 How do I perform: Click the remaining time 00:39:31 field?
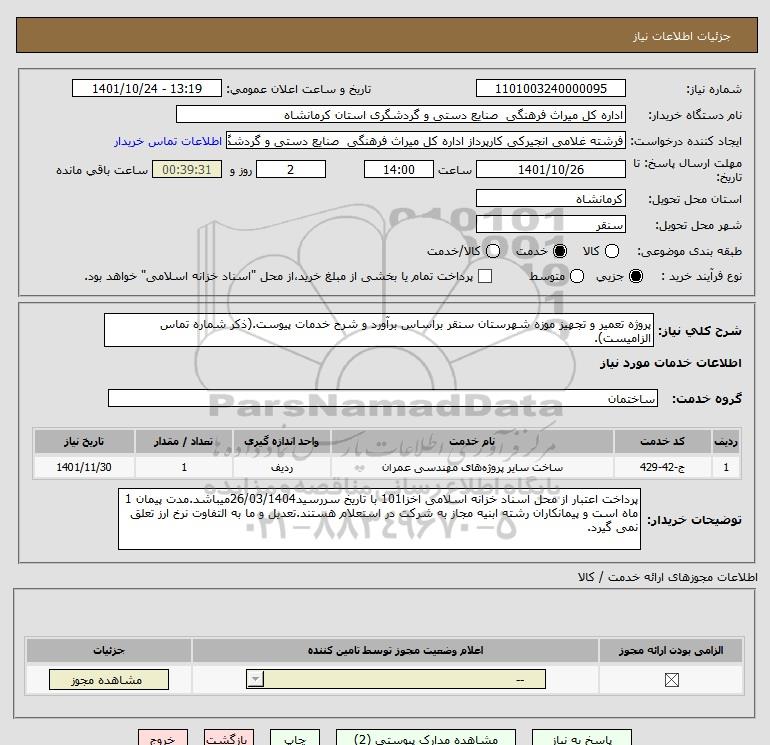click(x=187, y=169)
